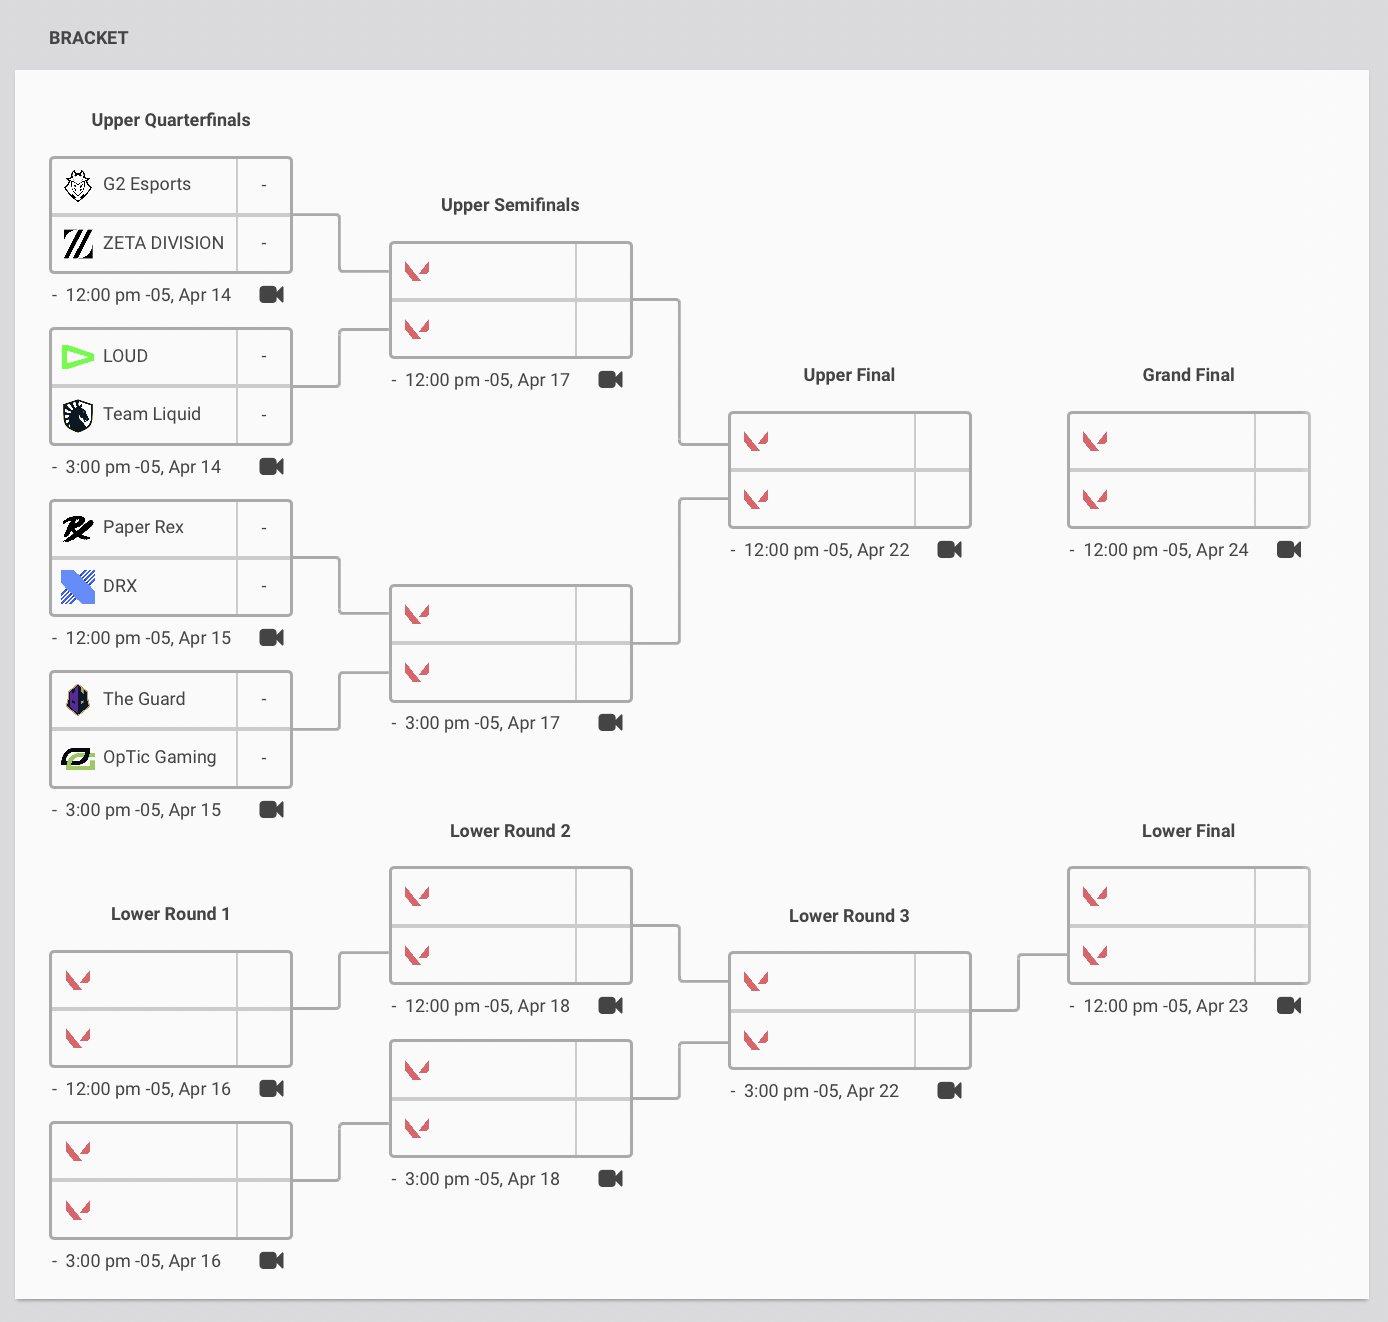1388x1322 pixels.
Task: Click The Guard purple logo
Action: [78, 699]
